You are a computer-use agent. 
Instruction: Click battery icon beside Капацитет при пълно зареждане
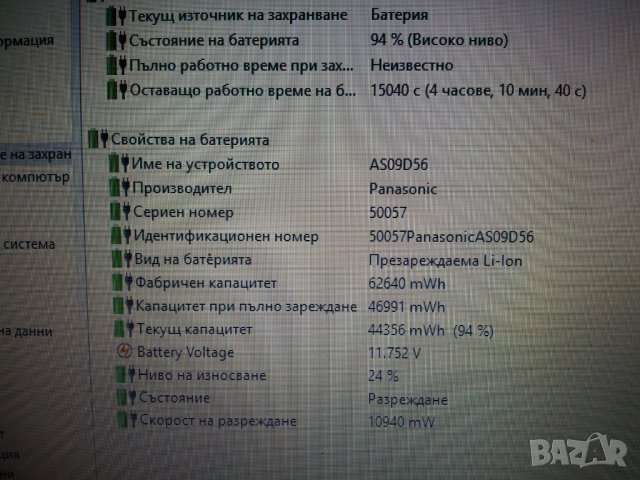coord(124,306)
